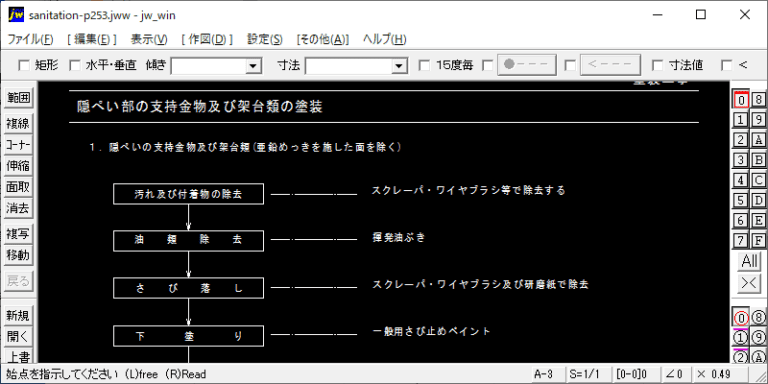Screen dimensions: 768x384
Task: Select layer 4 square button
Action: point(741,180)
